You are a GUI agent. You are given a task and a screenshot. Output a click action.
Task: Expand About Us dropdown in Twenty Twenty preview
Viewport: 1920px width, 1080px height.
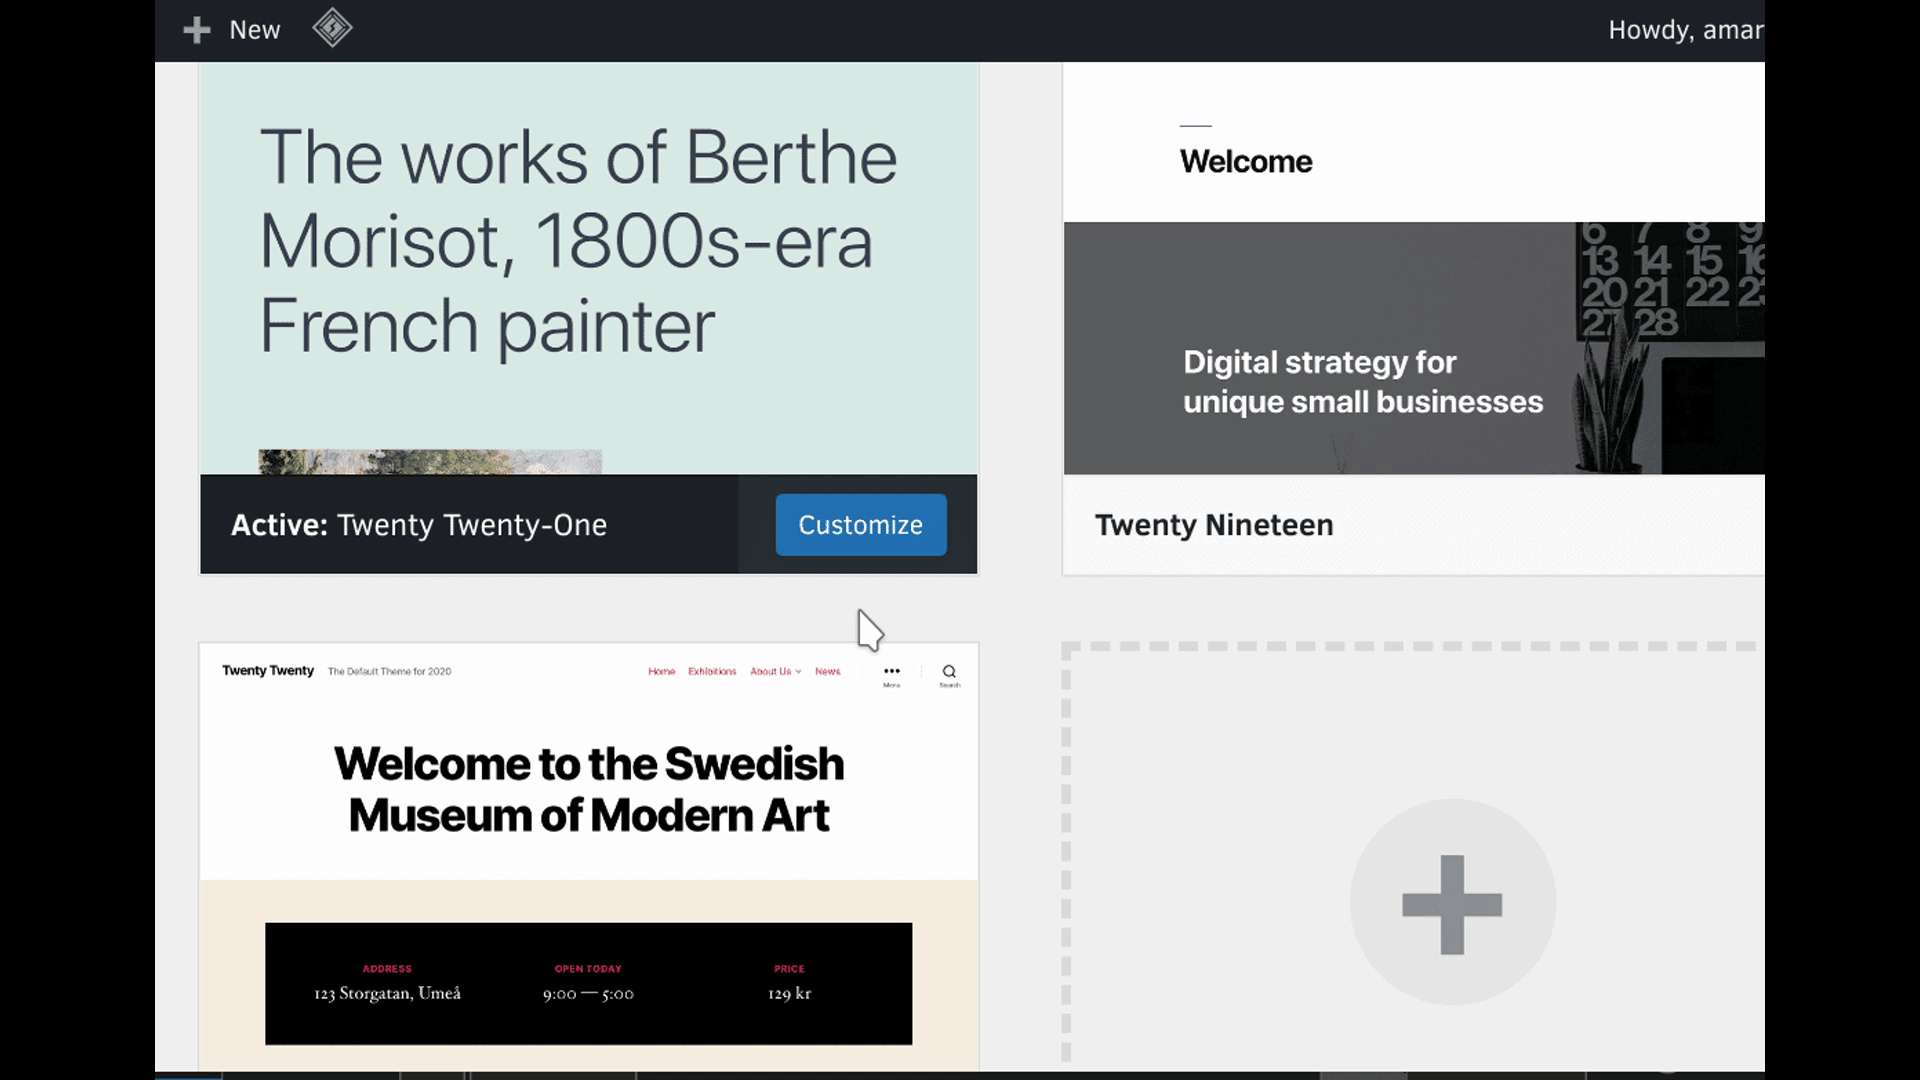[775, 672]
